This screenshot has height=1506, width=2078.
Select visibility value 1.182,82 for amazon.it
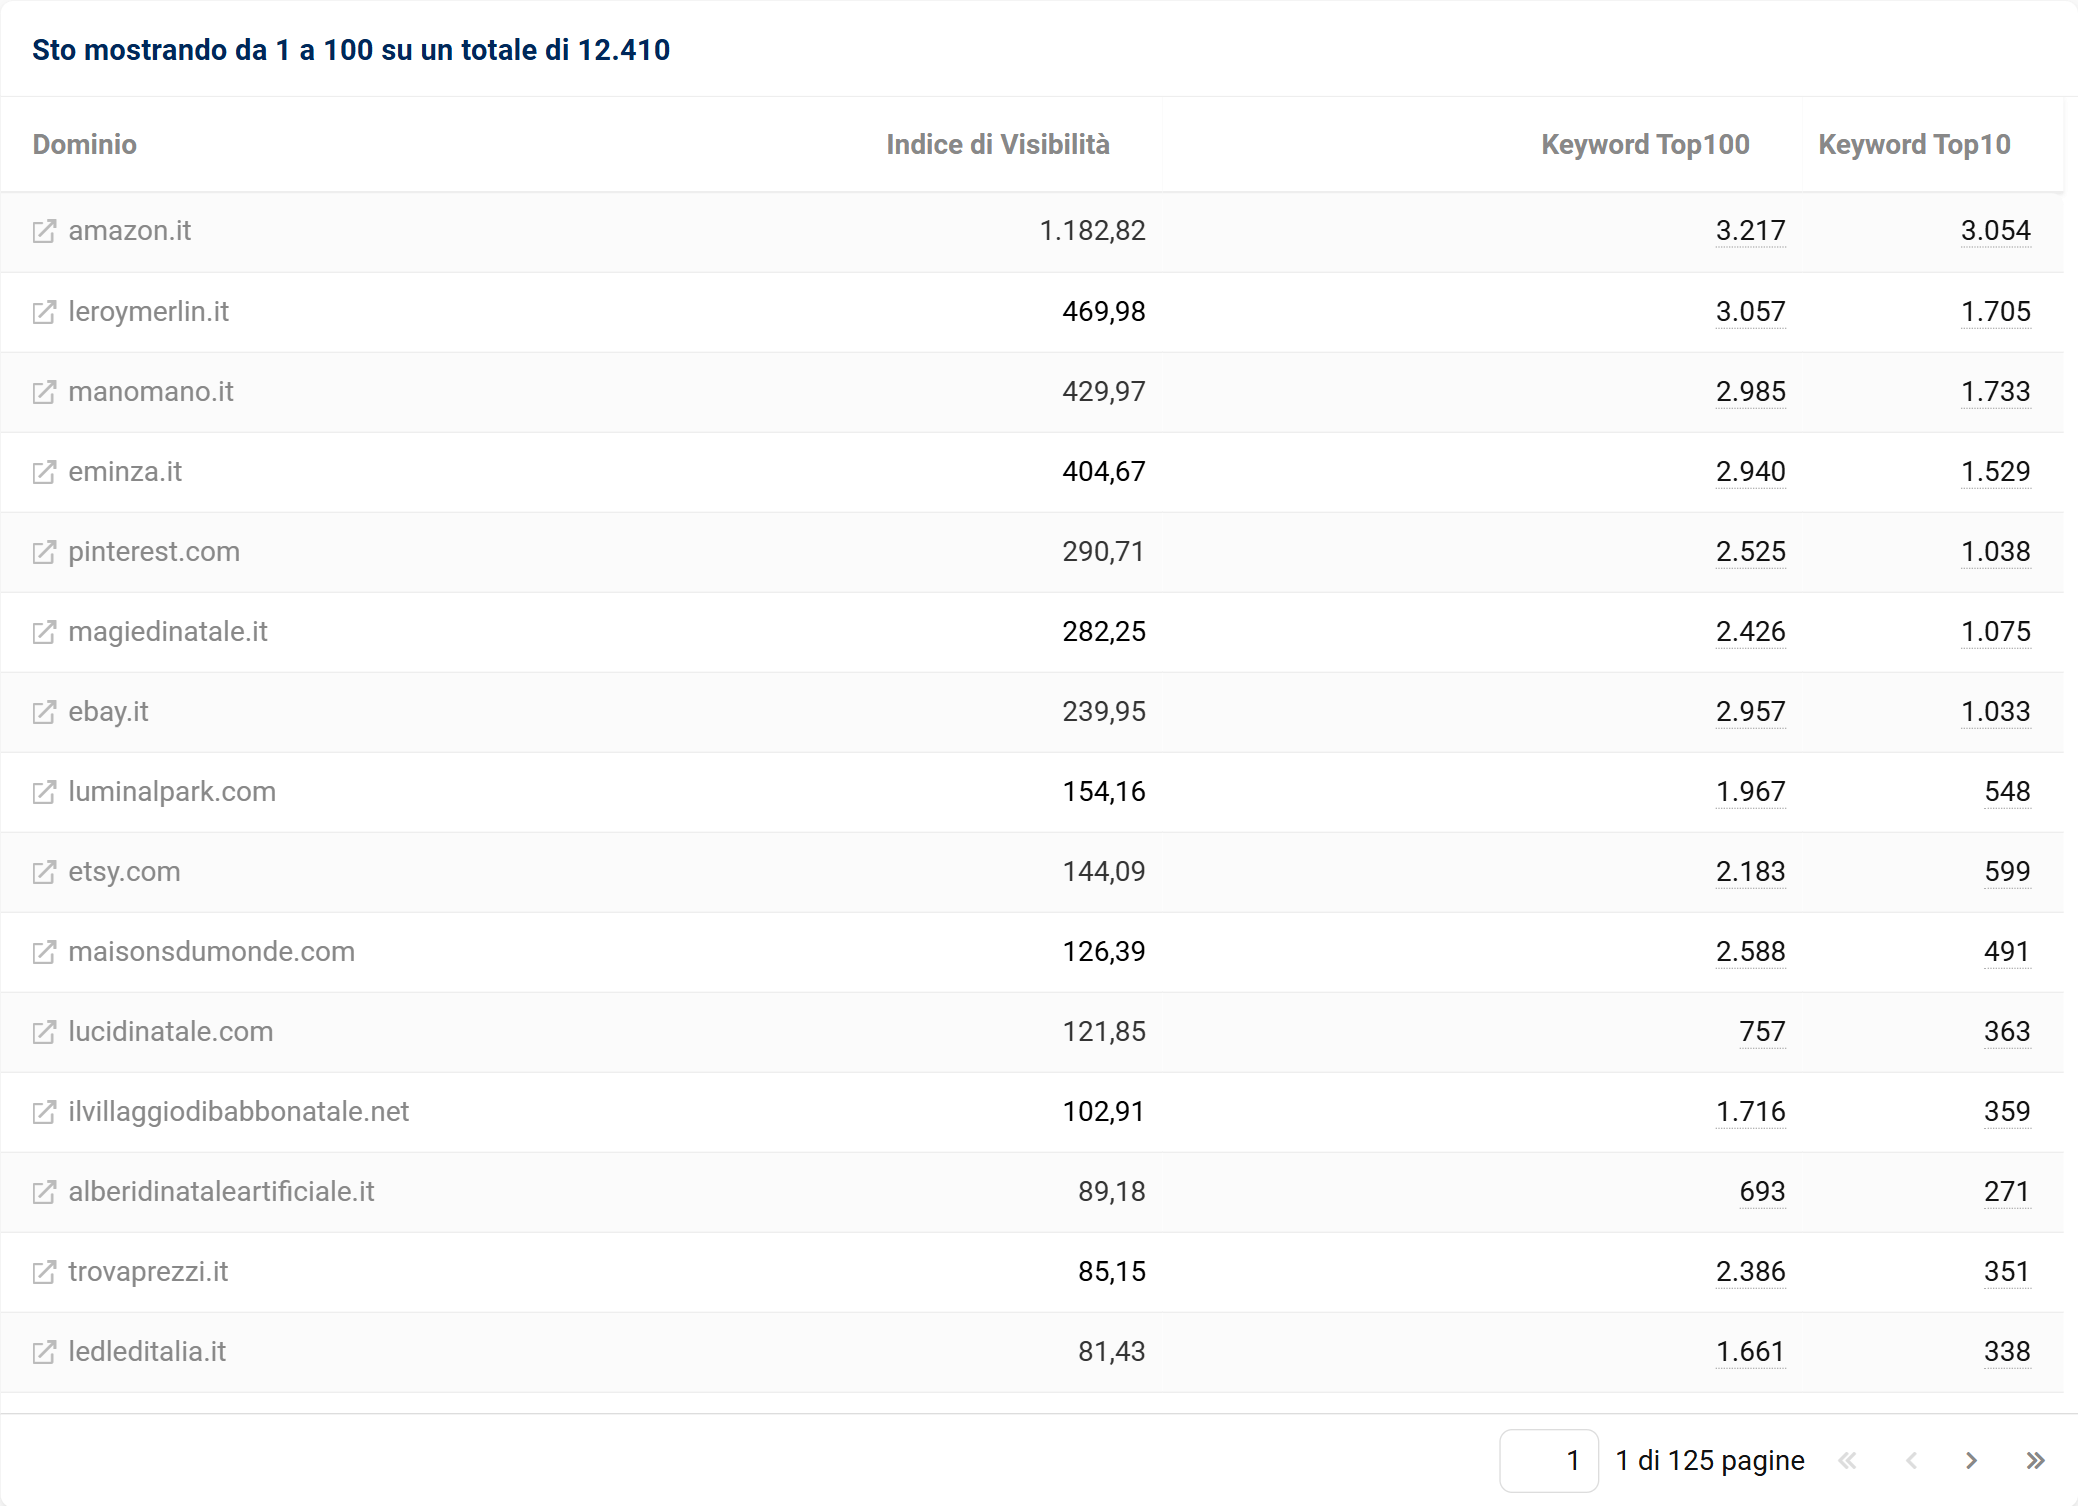click(x=1093, y=231)
